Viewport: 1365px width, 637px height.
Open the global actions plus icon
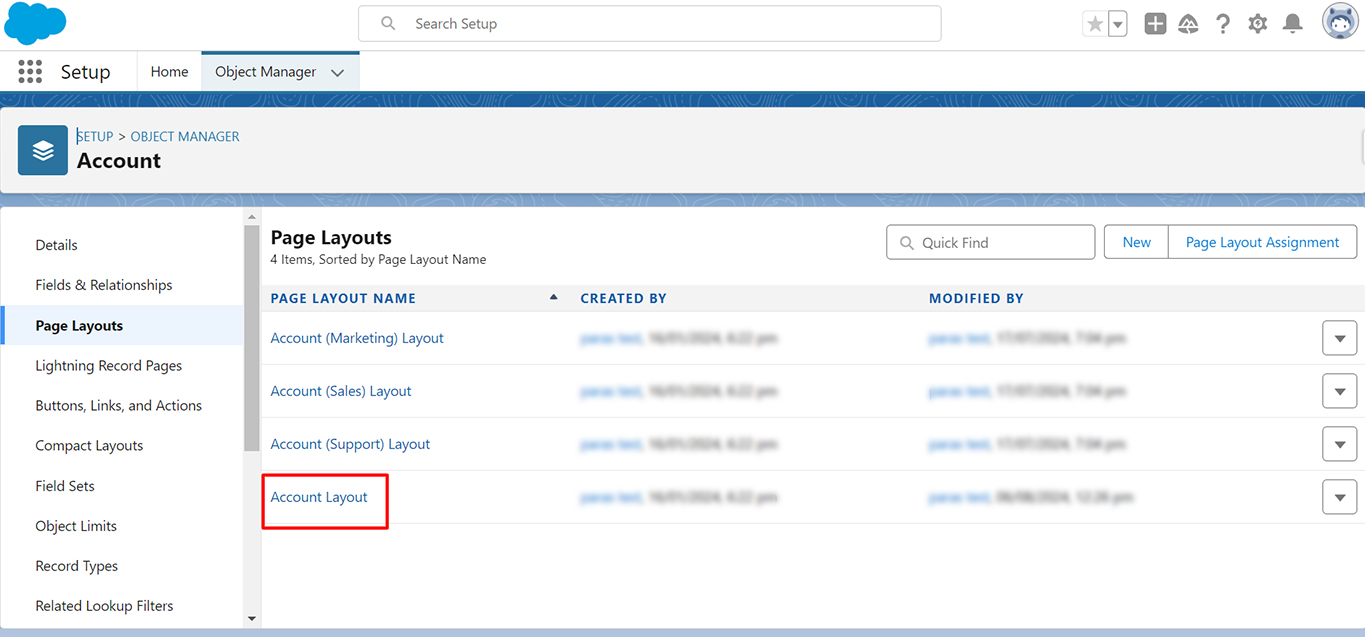(x=1155, y=24)
